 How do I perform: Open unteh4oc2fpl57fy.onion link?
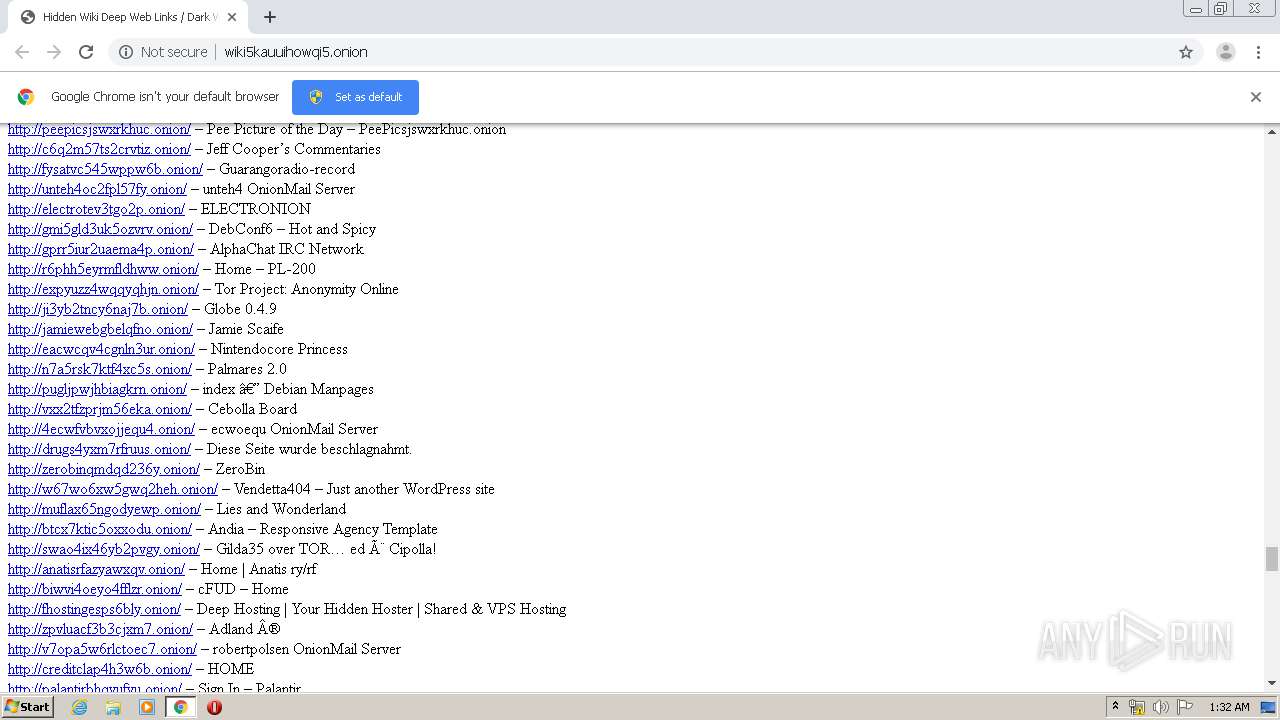(x=97, y=189)
